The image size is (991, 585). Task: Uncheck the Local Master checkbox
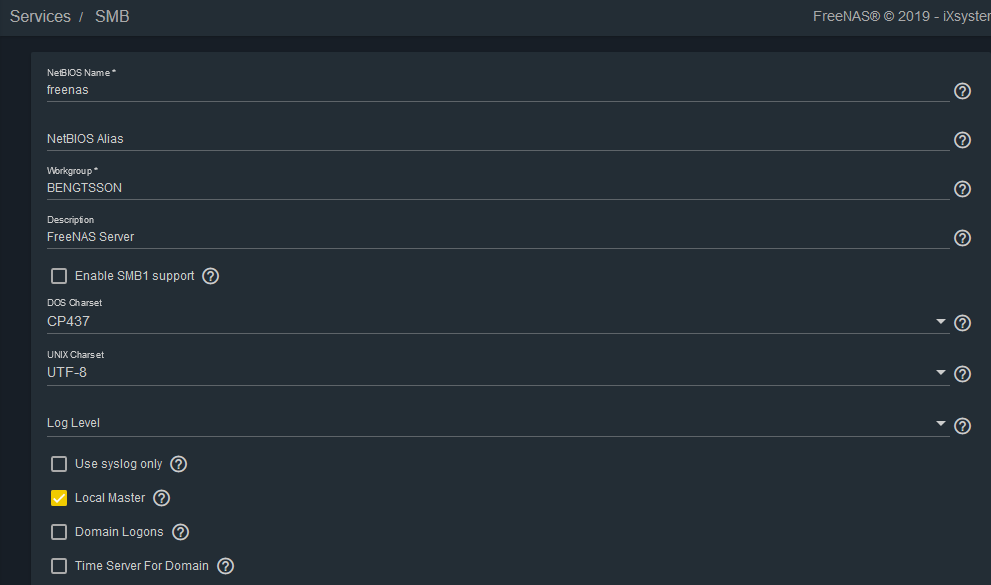[x=59, y=498]
